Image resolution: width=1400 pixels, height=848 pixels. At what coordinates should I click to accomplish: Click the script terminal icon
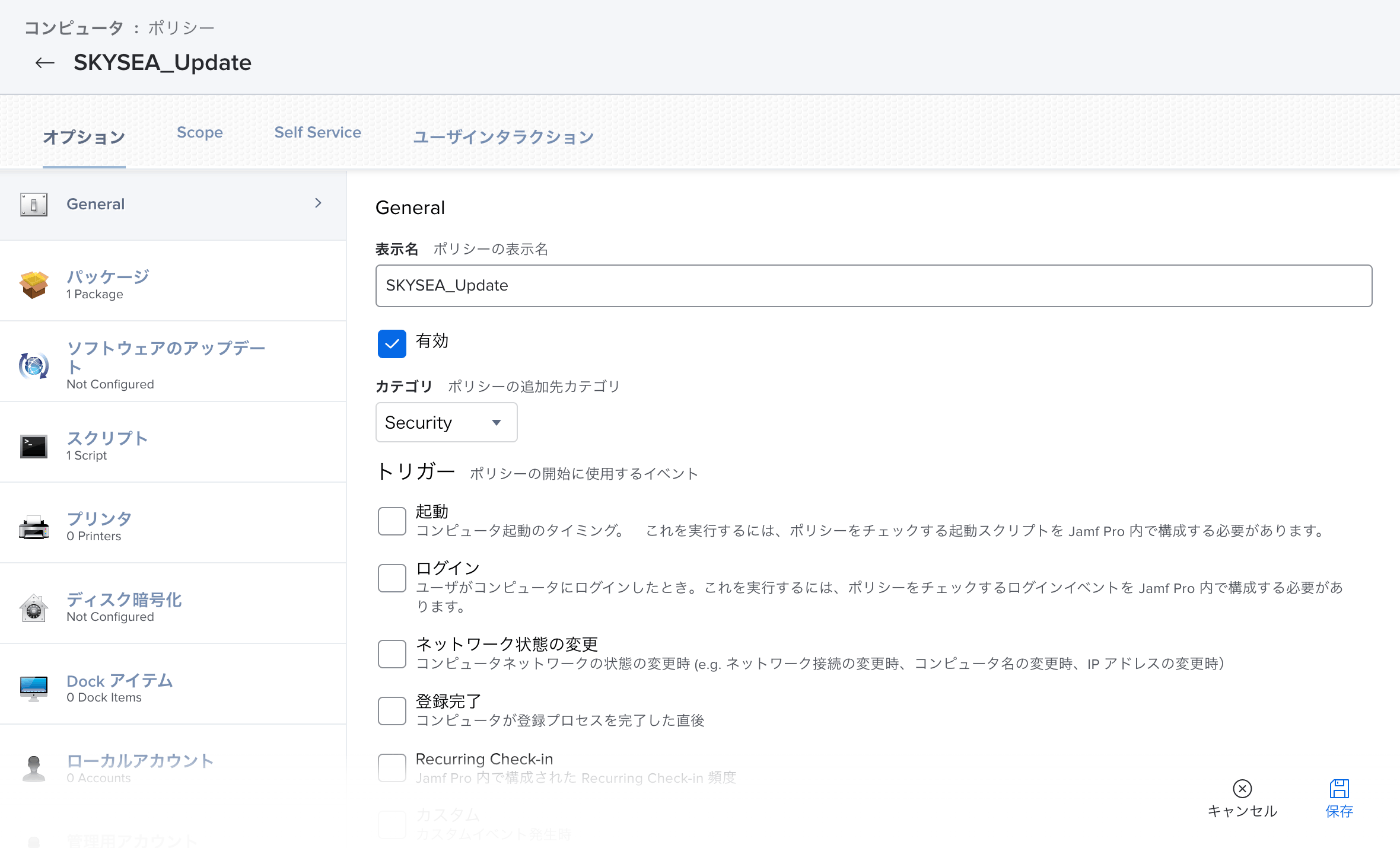(x=34, y=447)
